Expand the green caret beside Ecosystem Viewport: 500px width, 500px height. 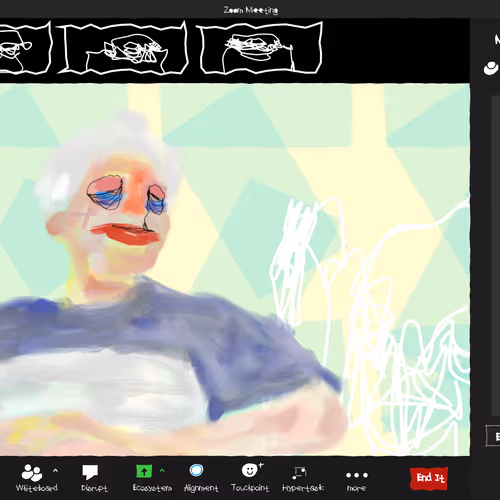[162, 471]
